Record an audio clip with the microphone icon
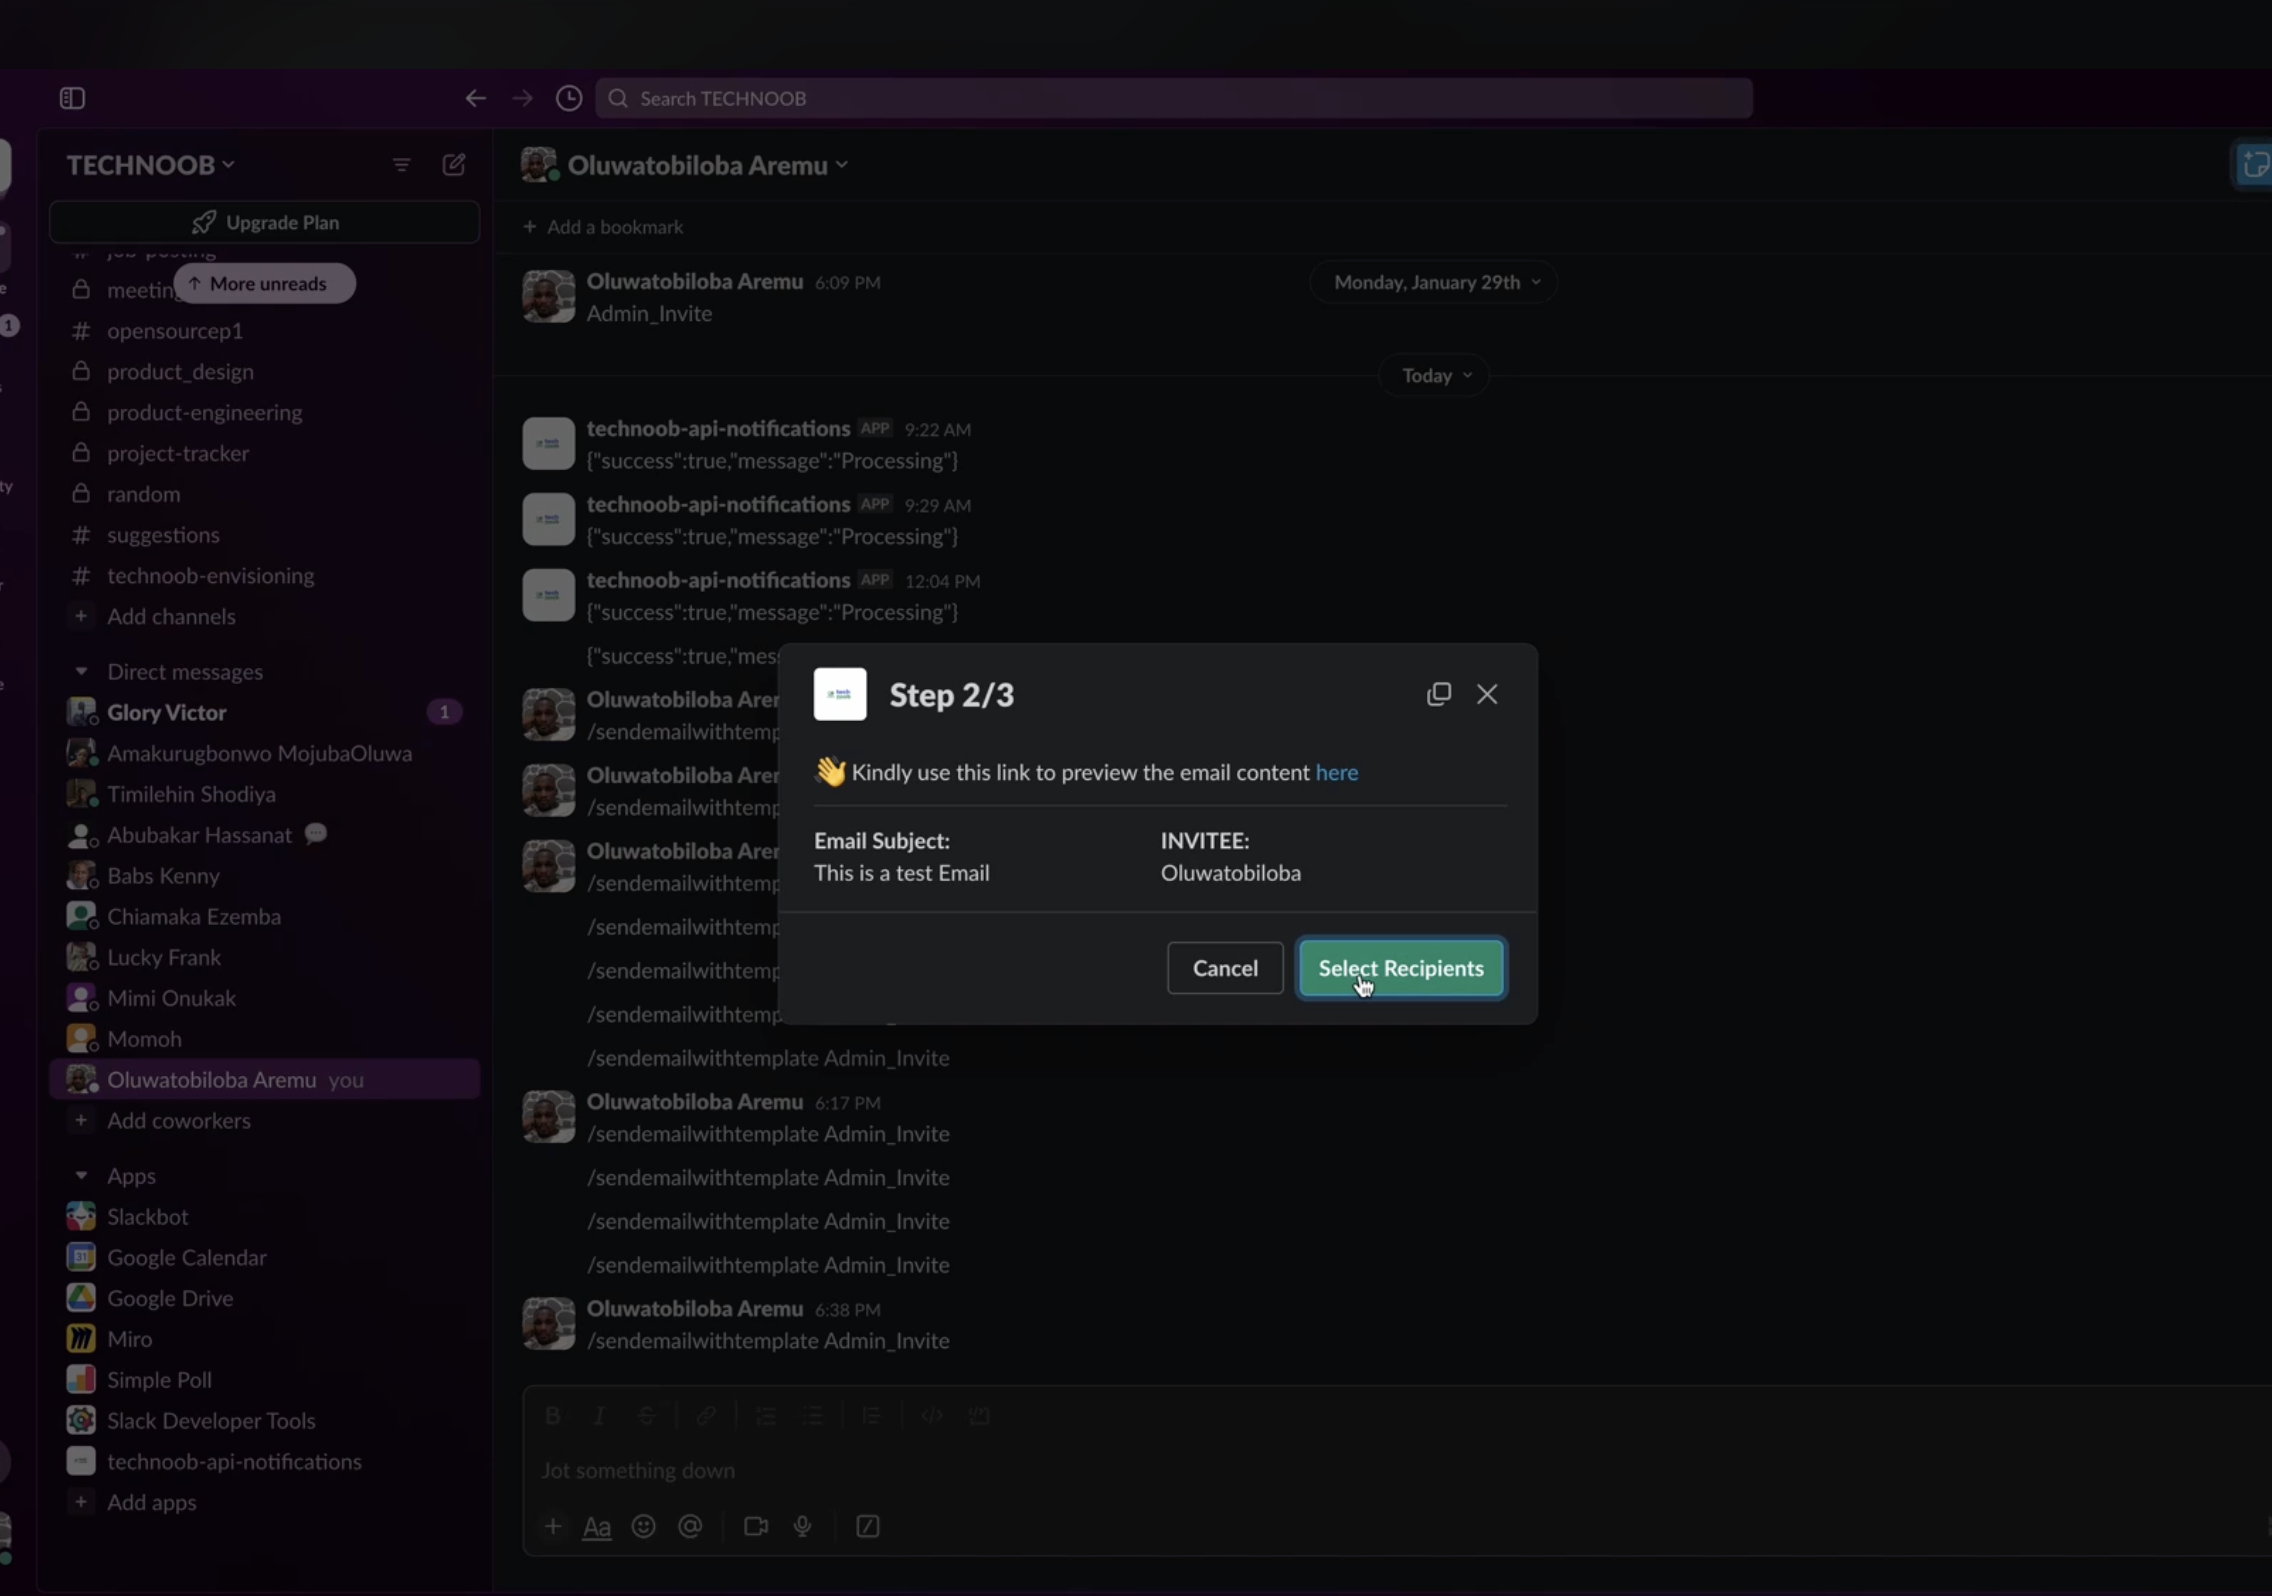This screenshot has width=2272, height=1596. point(802,1526)
